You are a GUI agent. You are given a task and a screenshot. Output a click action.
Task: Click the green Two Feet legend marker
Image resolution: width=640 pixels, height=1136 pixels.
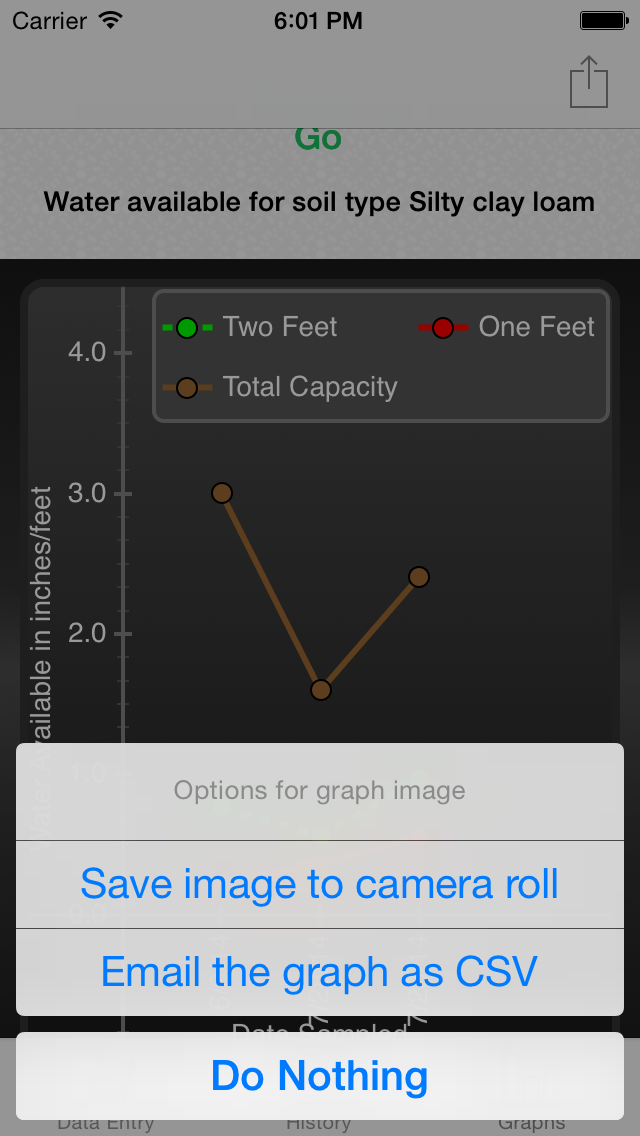click(187, 327)
